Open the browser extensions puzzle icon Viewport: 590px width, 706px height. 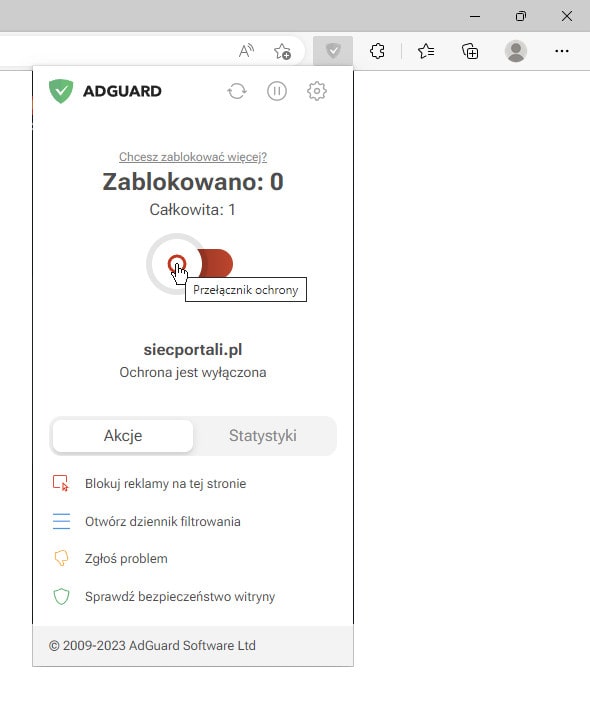pyautogui.click(x=377, y=51)
